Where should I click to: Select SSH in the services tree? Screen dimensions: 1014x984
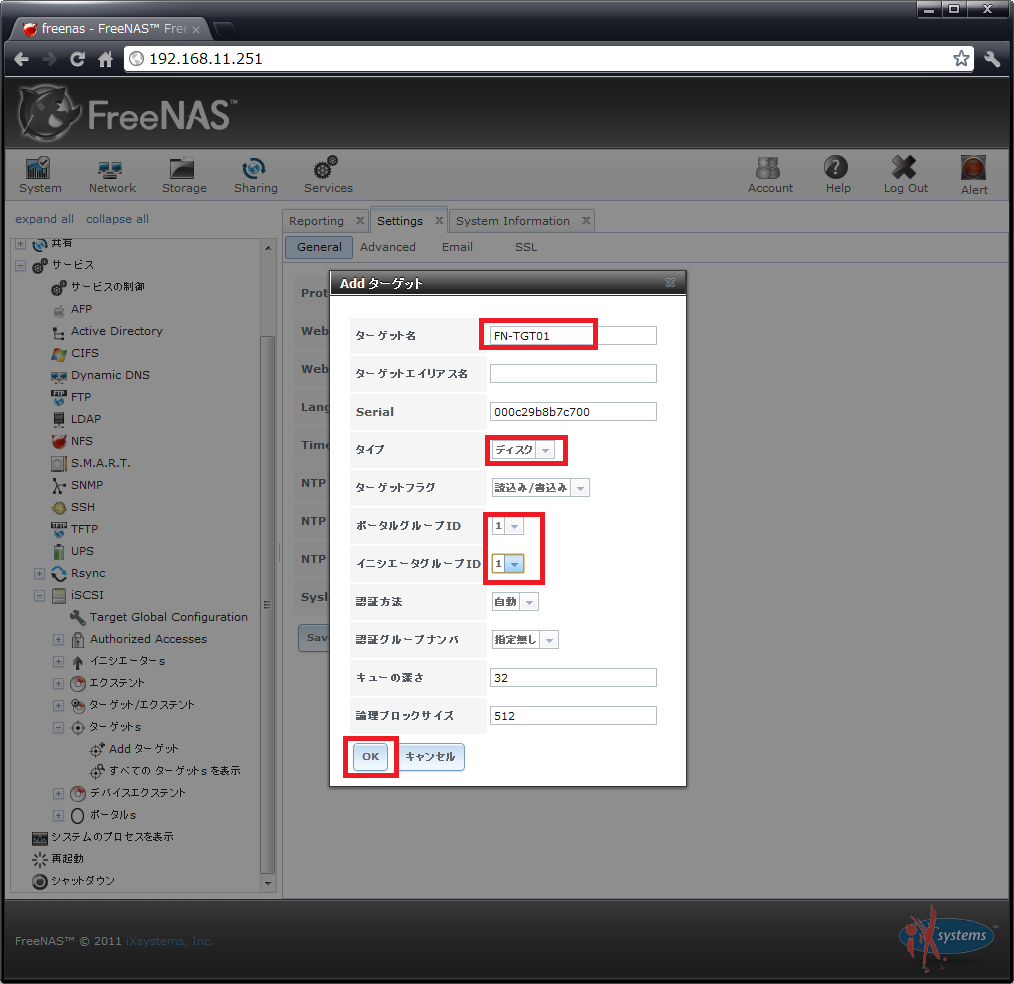coord(83,507)
